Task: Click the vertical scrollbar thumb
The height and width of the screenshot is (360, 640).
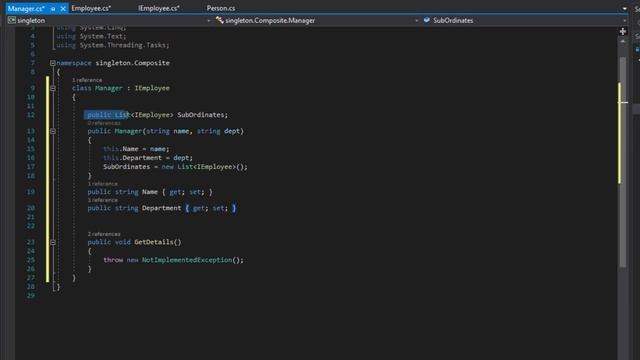Action: pos(622,163)
